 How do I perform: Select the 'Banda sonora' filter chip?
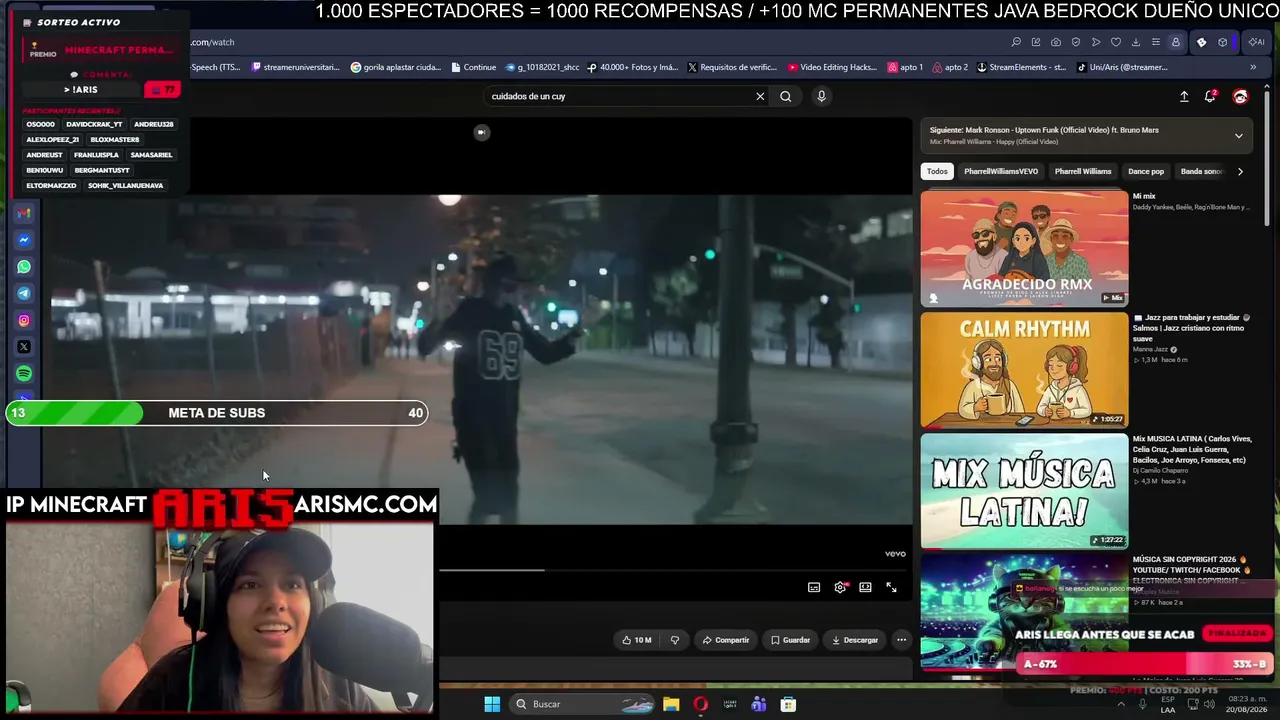pos(1201,171)
